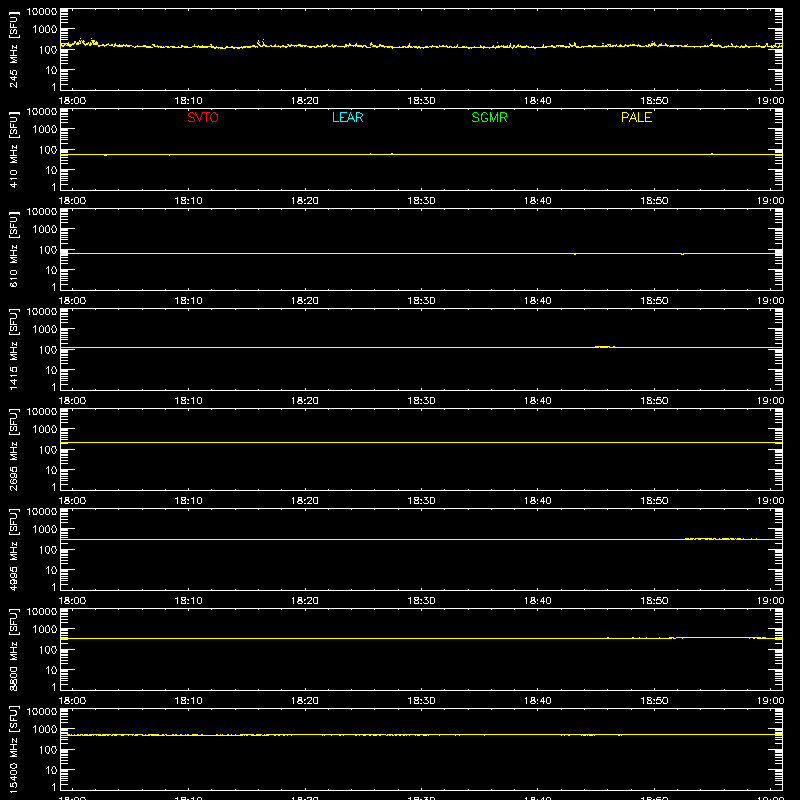Click the 18:00 label under the 8800 MHz panel

coord(72,701)
